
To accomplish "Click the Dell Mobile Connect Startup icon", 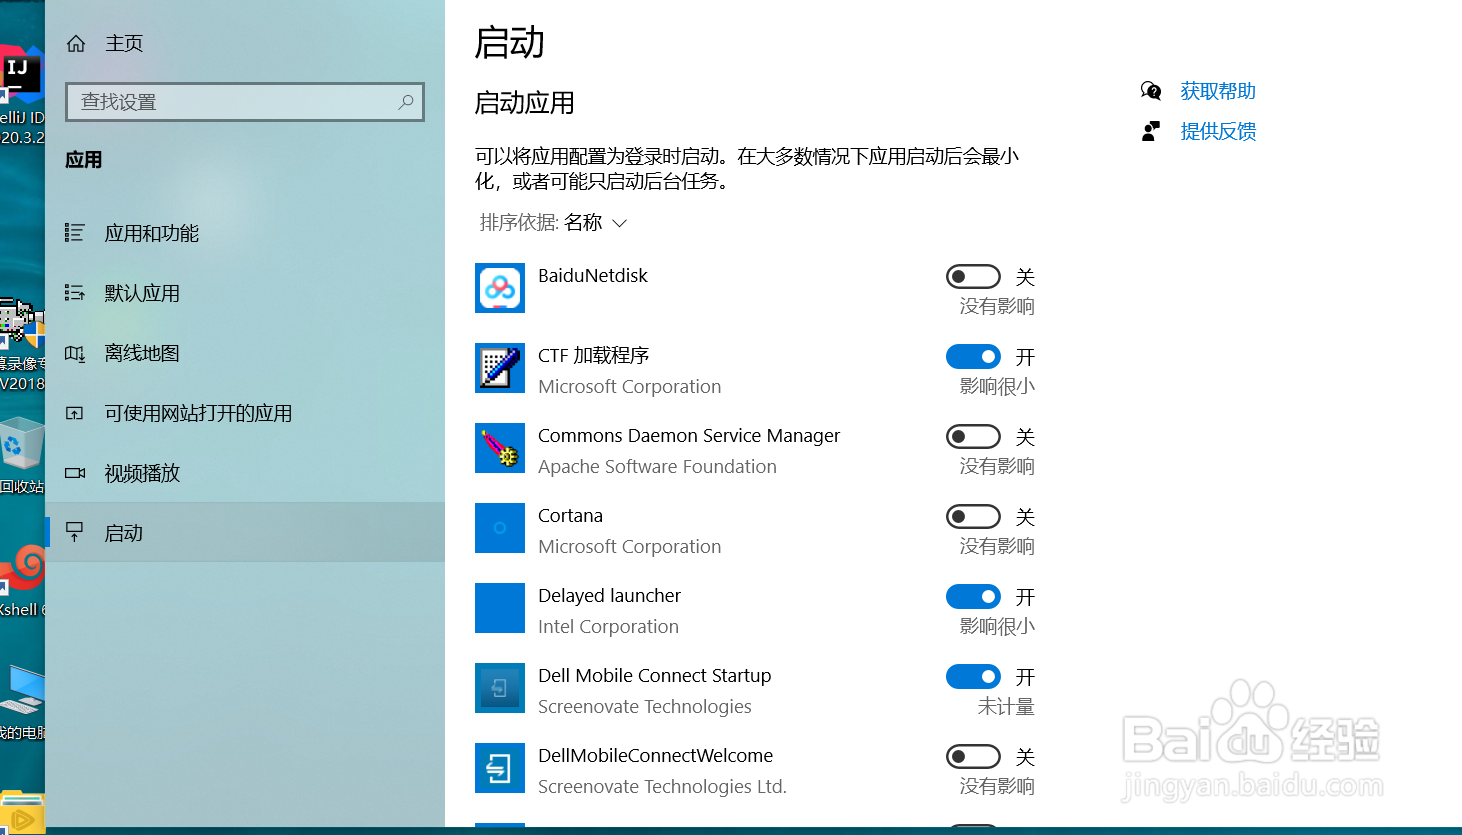I will click(499, 688).
